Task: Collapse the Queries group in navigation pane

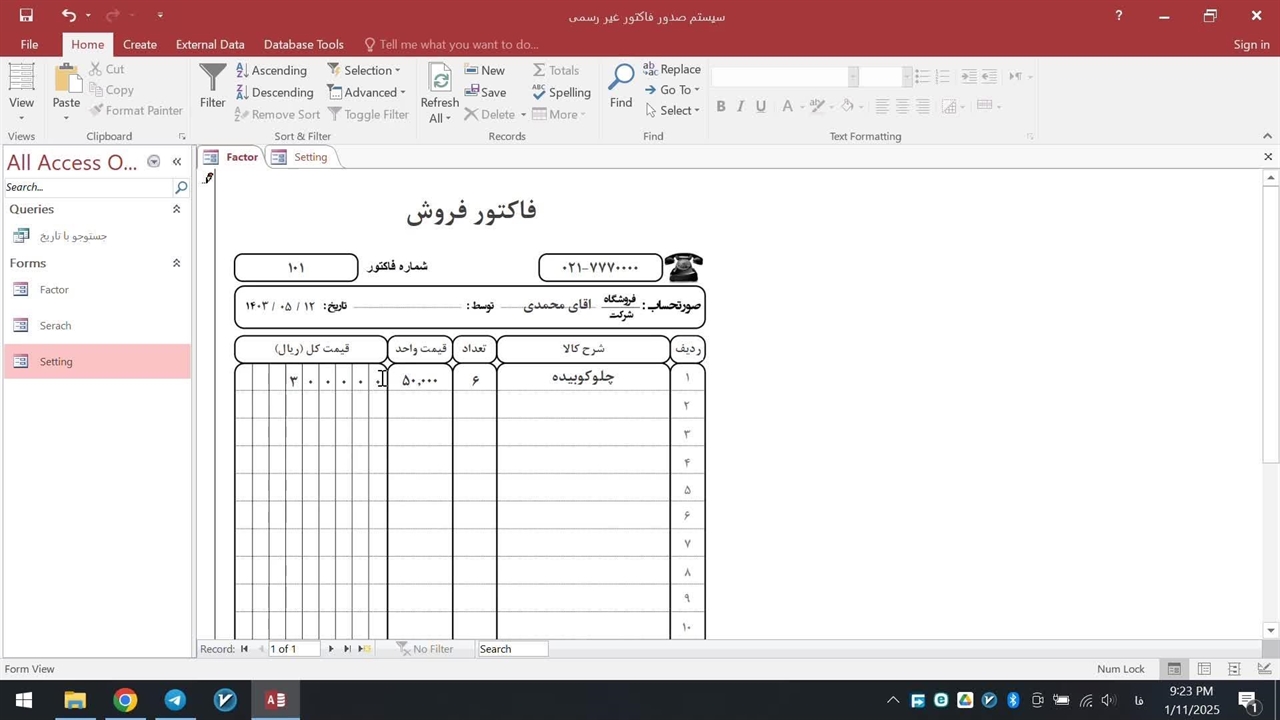Action: 176,209
